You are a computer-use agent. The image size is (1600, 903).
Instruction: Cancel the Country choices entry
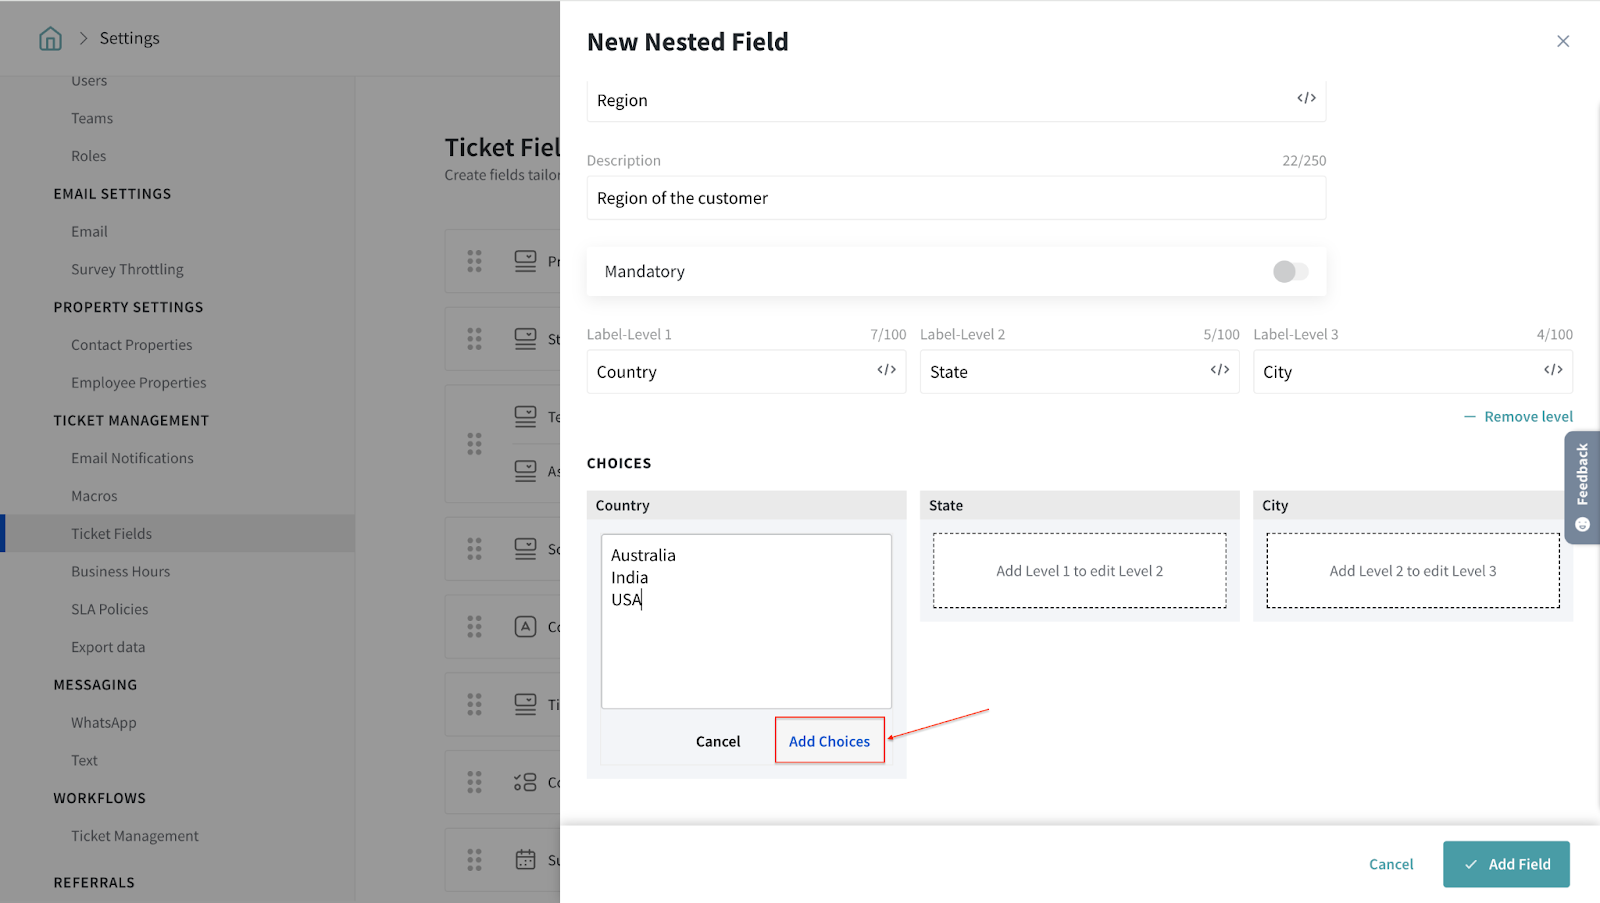[717, 741]
